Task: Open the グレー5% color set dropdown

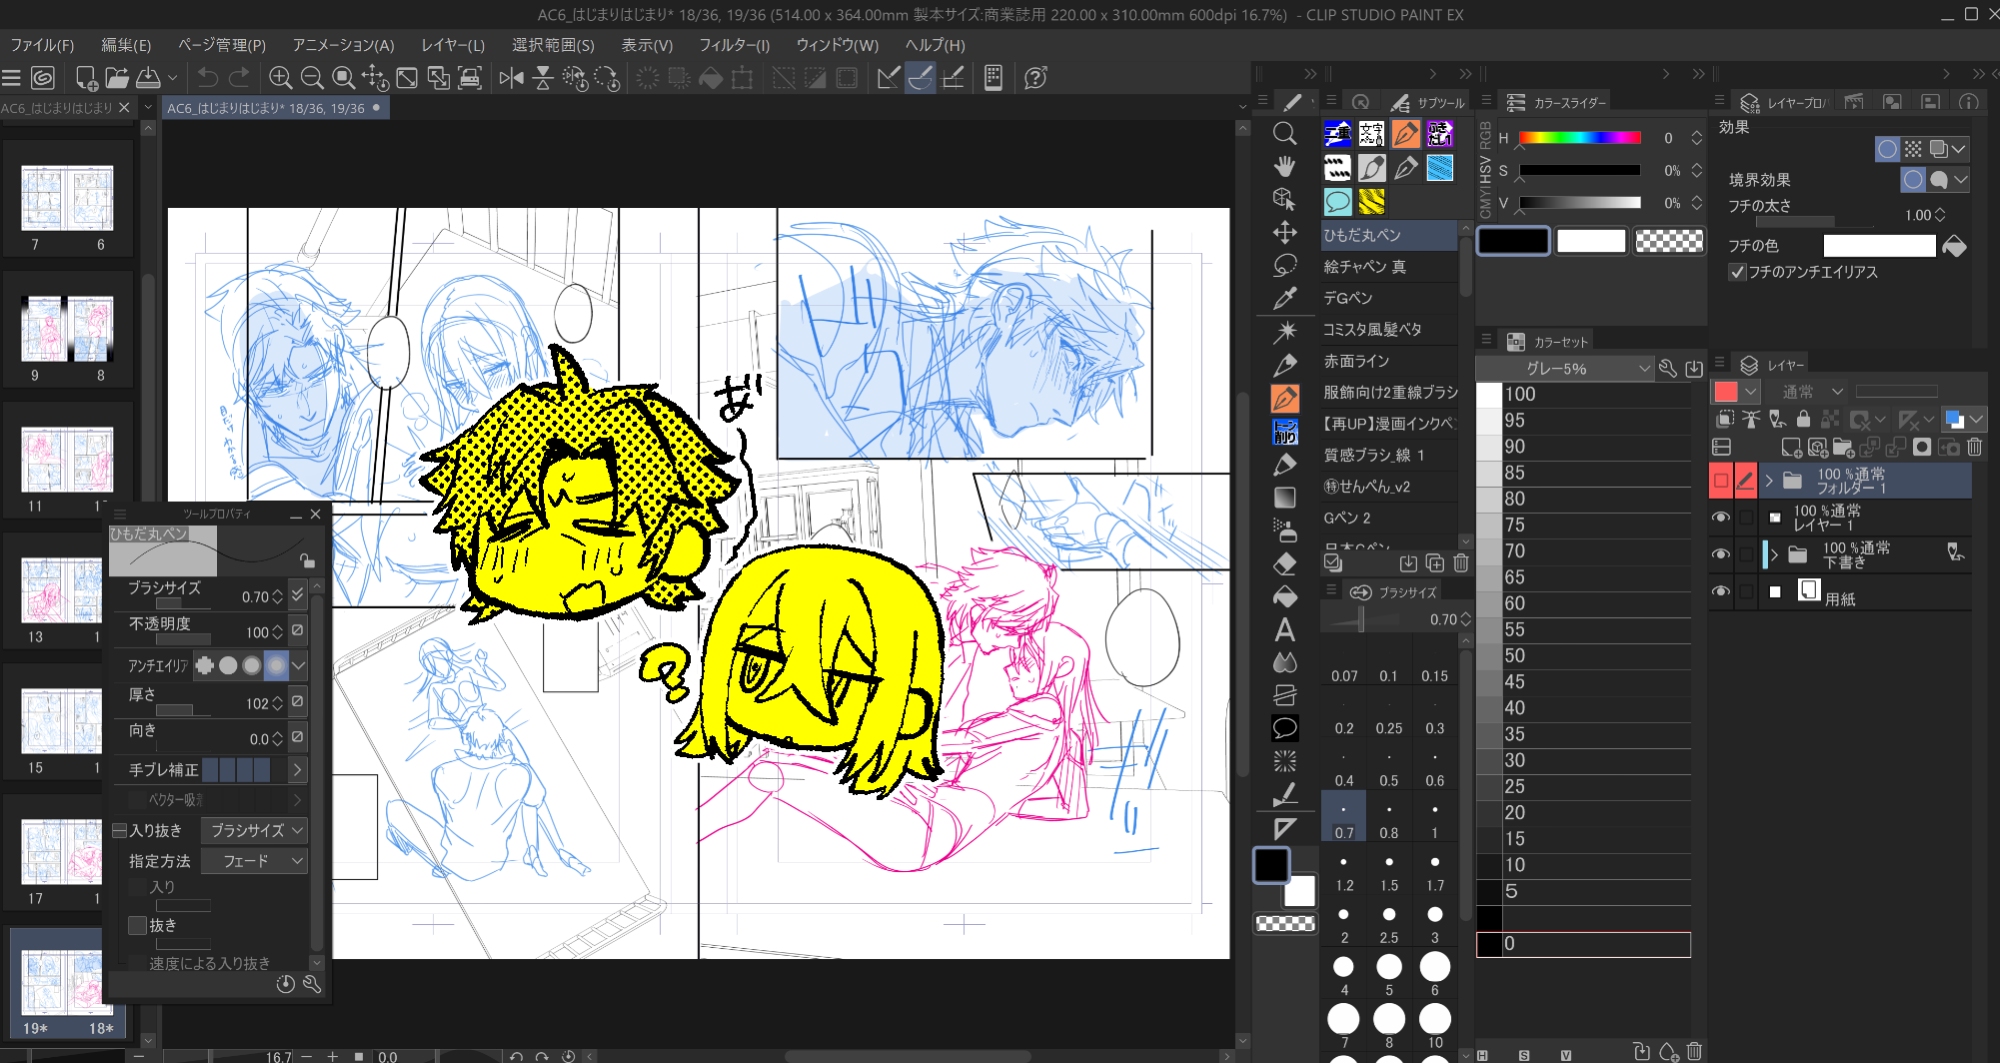Action: (1563, 369)
